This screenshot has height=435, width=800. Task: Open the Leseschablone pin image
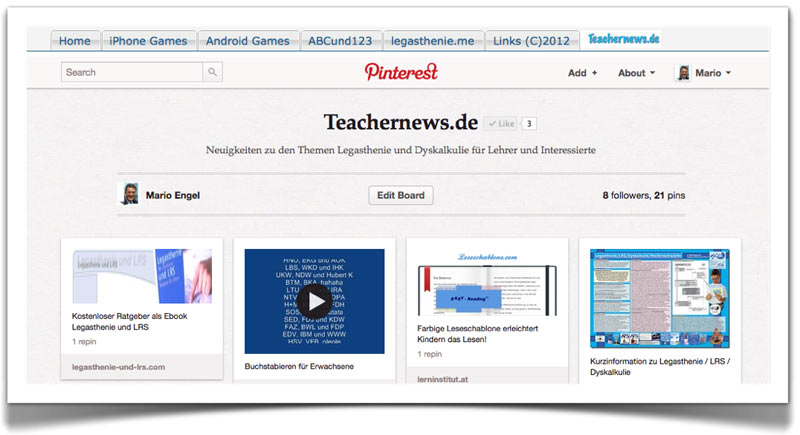487,284
